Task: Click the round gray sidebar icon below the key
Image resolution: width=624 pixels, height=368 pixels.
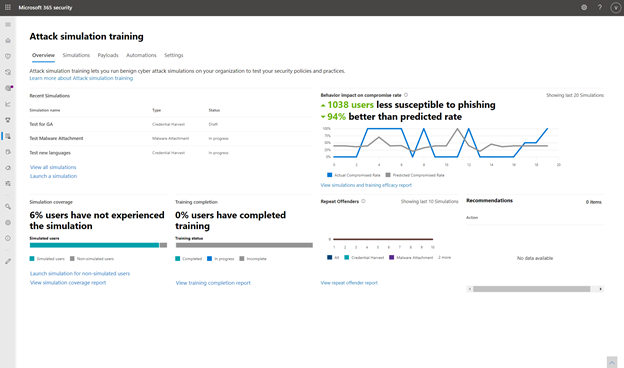Action: point(8,223)
